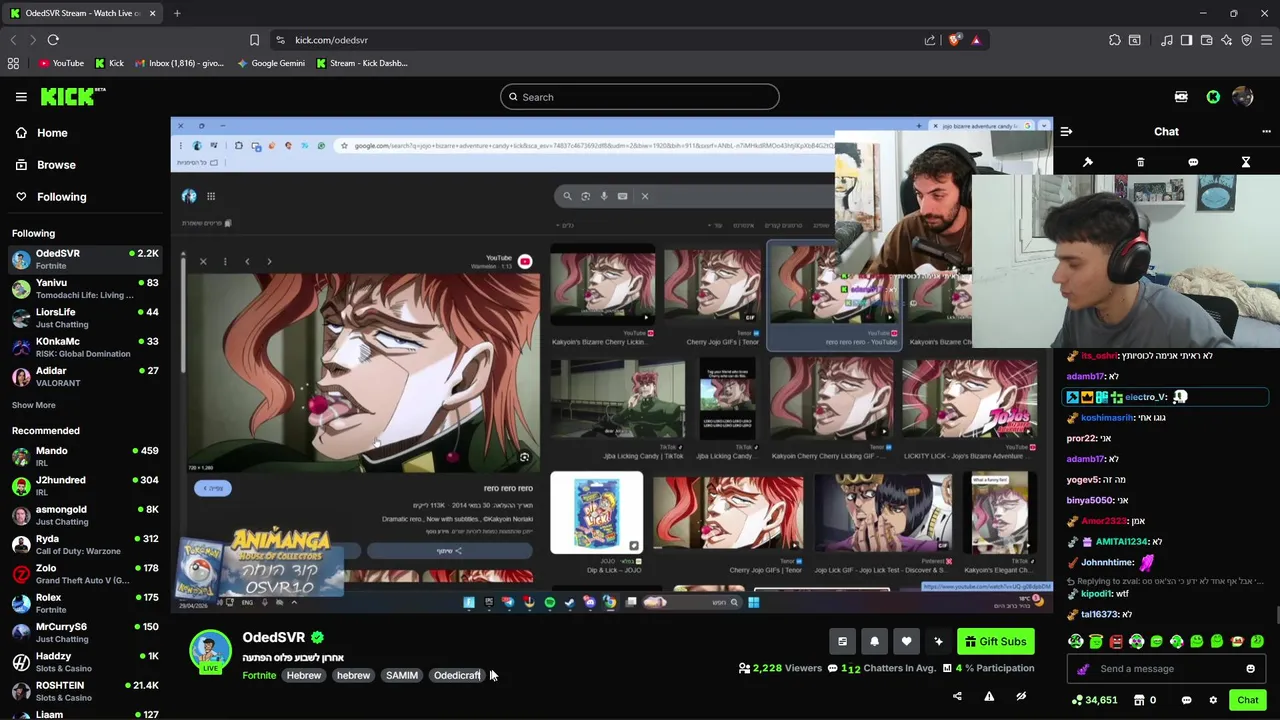The height and width of the screenshot is (720, 1280).
Task: Open the browser extensions puzzle icon
Action: [1114, 40]
